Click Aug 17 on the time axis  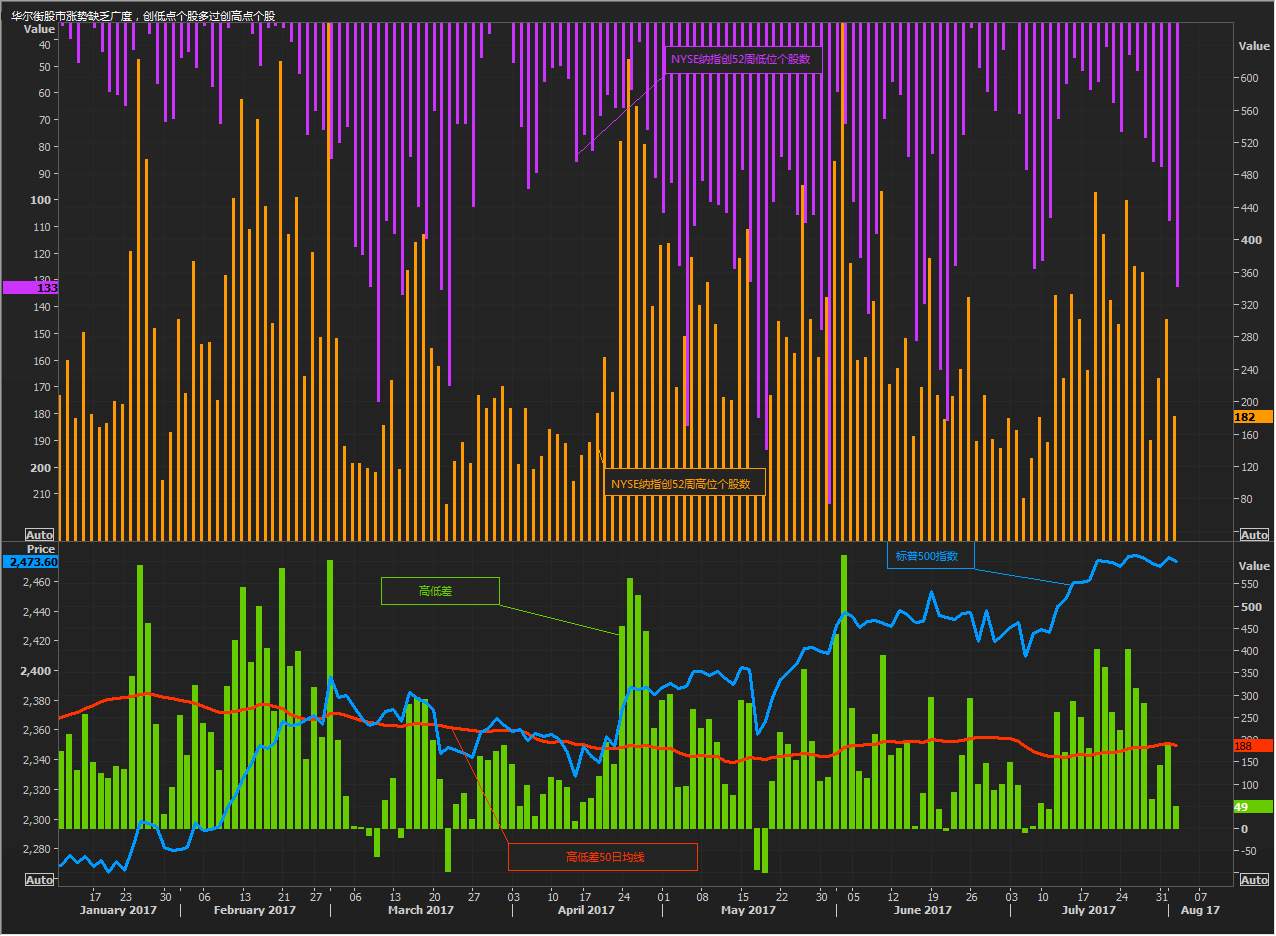tap(1200, 910)
